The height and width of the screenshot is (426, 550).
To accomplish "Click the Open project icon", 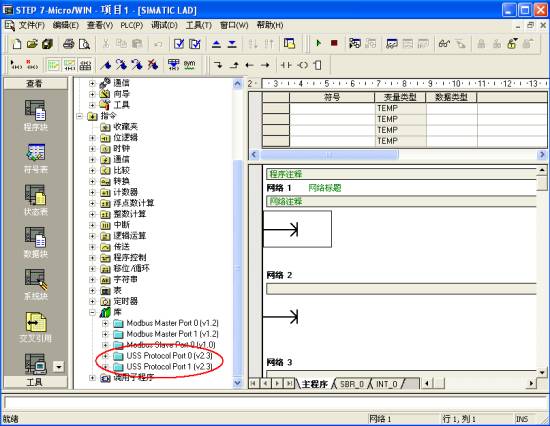I will tap(32, 44).
